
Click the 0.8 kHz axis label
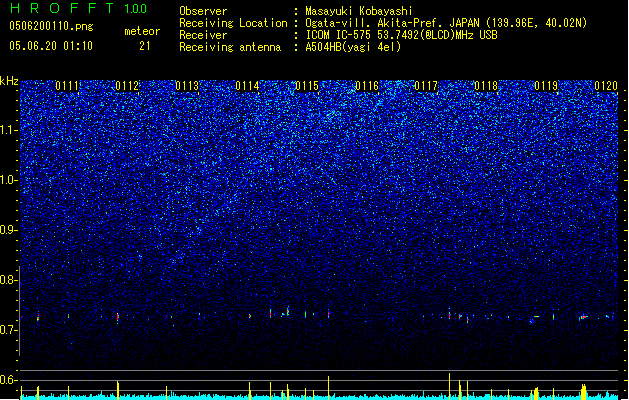(9, 280)
